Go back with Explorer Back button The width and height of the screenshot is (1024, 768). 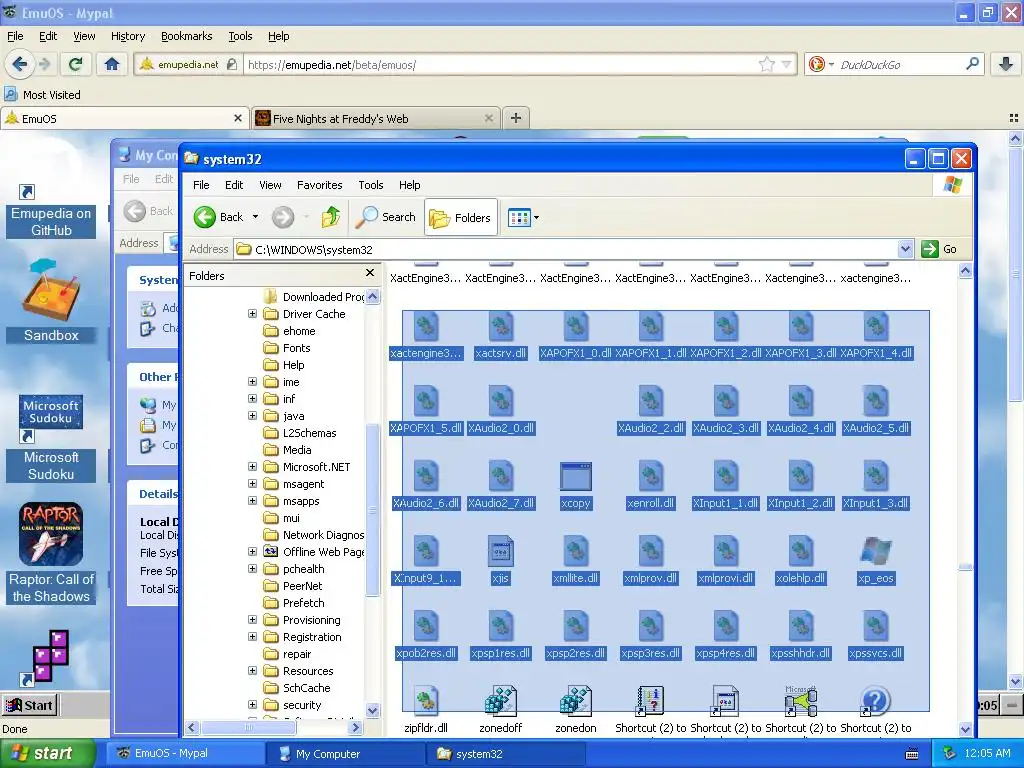tap(219, 217)
